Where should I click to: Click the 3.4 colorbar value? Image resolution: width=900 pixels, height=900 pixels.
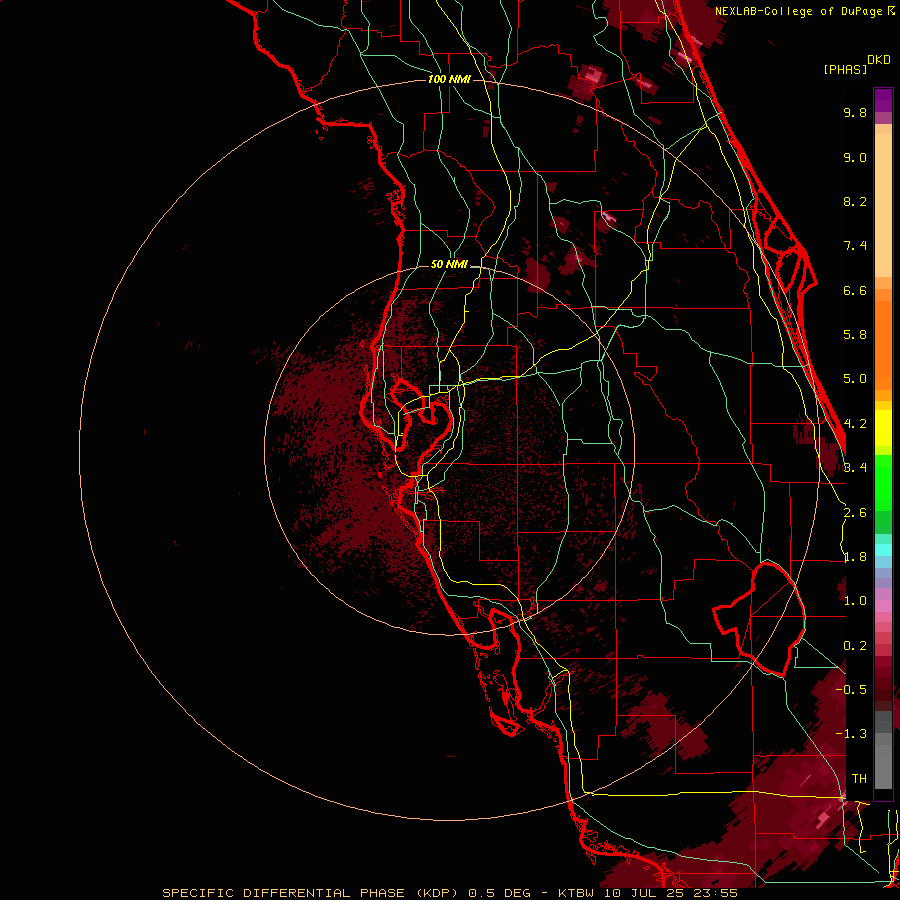click(856, 468)
